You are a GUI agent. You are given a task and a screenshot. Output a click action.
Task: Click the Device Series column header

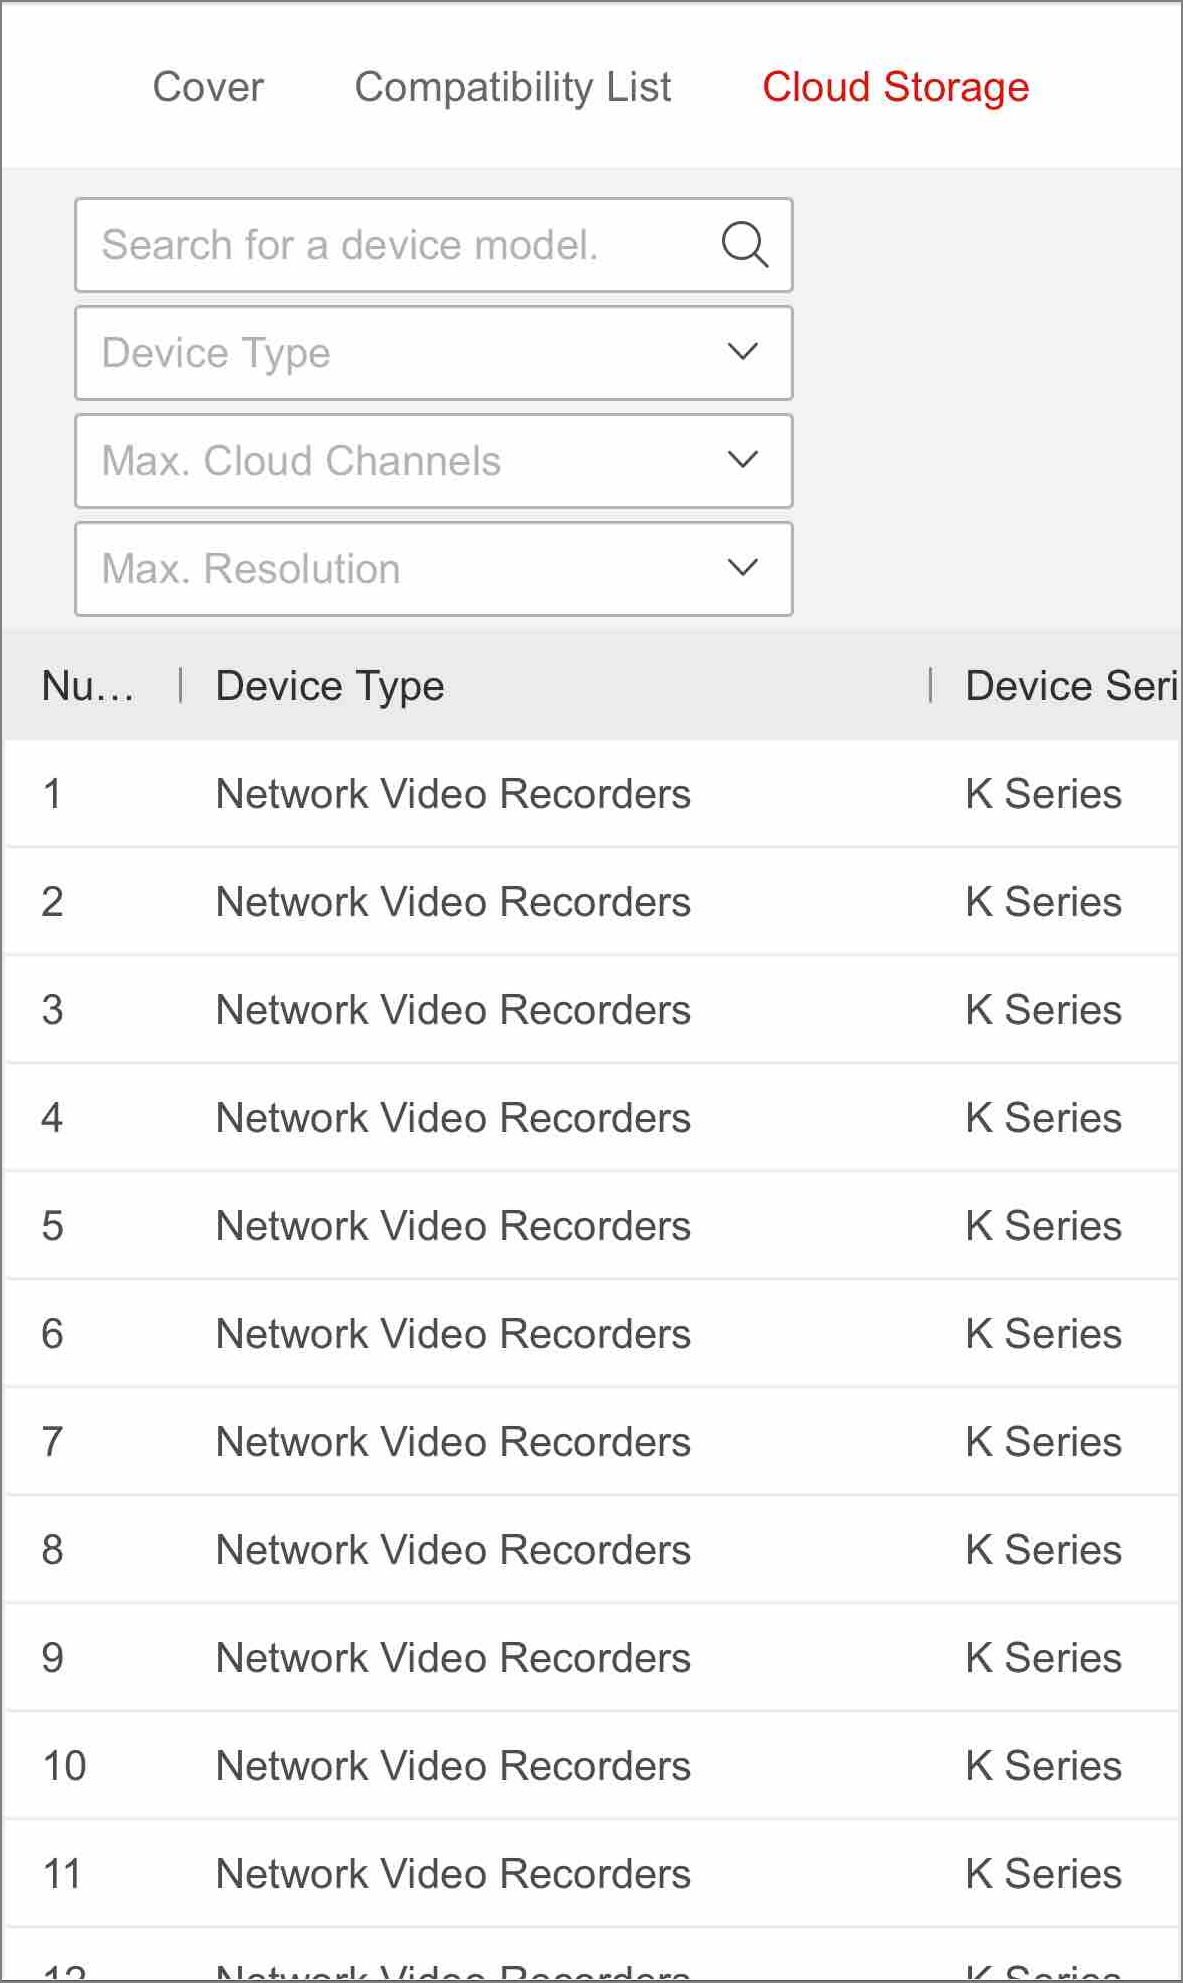(1071, 686)
